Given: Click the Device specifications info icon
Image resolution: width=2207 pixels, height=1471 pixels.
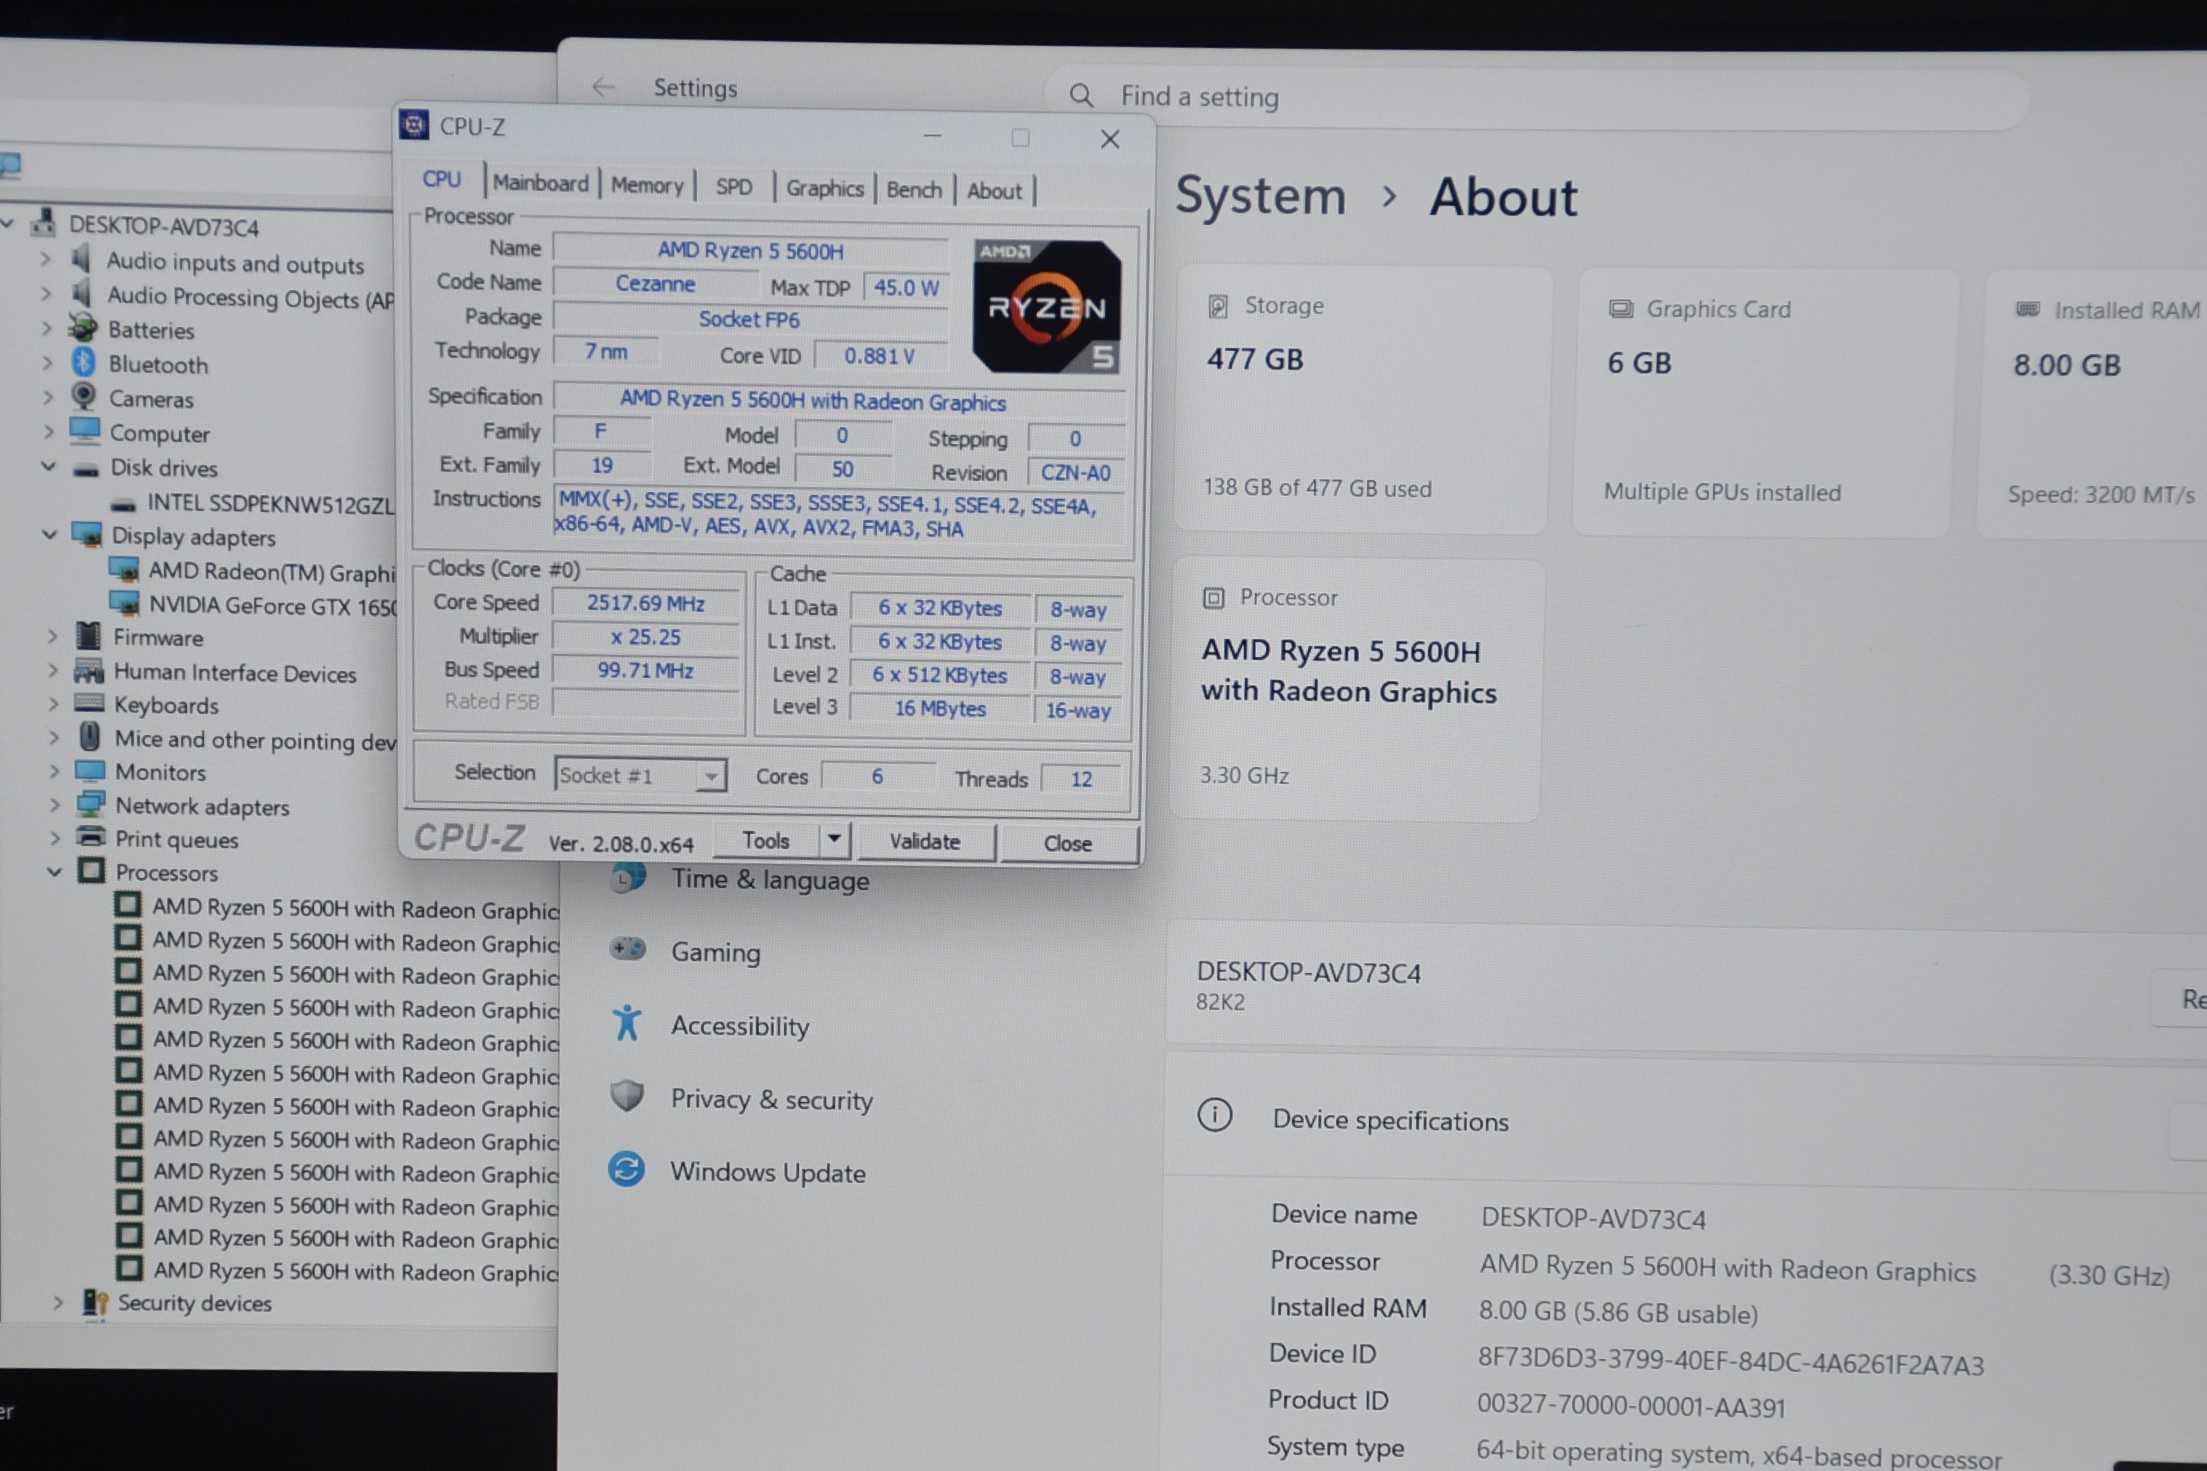Looking at the screenshot, I should pos(1214,1115).
